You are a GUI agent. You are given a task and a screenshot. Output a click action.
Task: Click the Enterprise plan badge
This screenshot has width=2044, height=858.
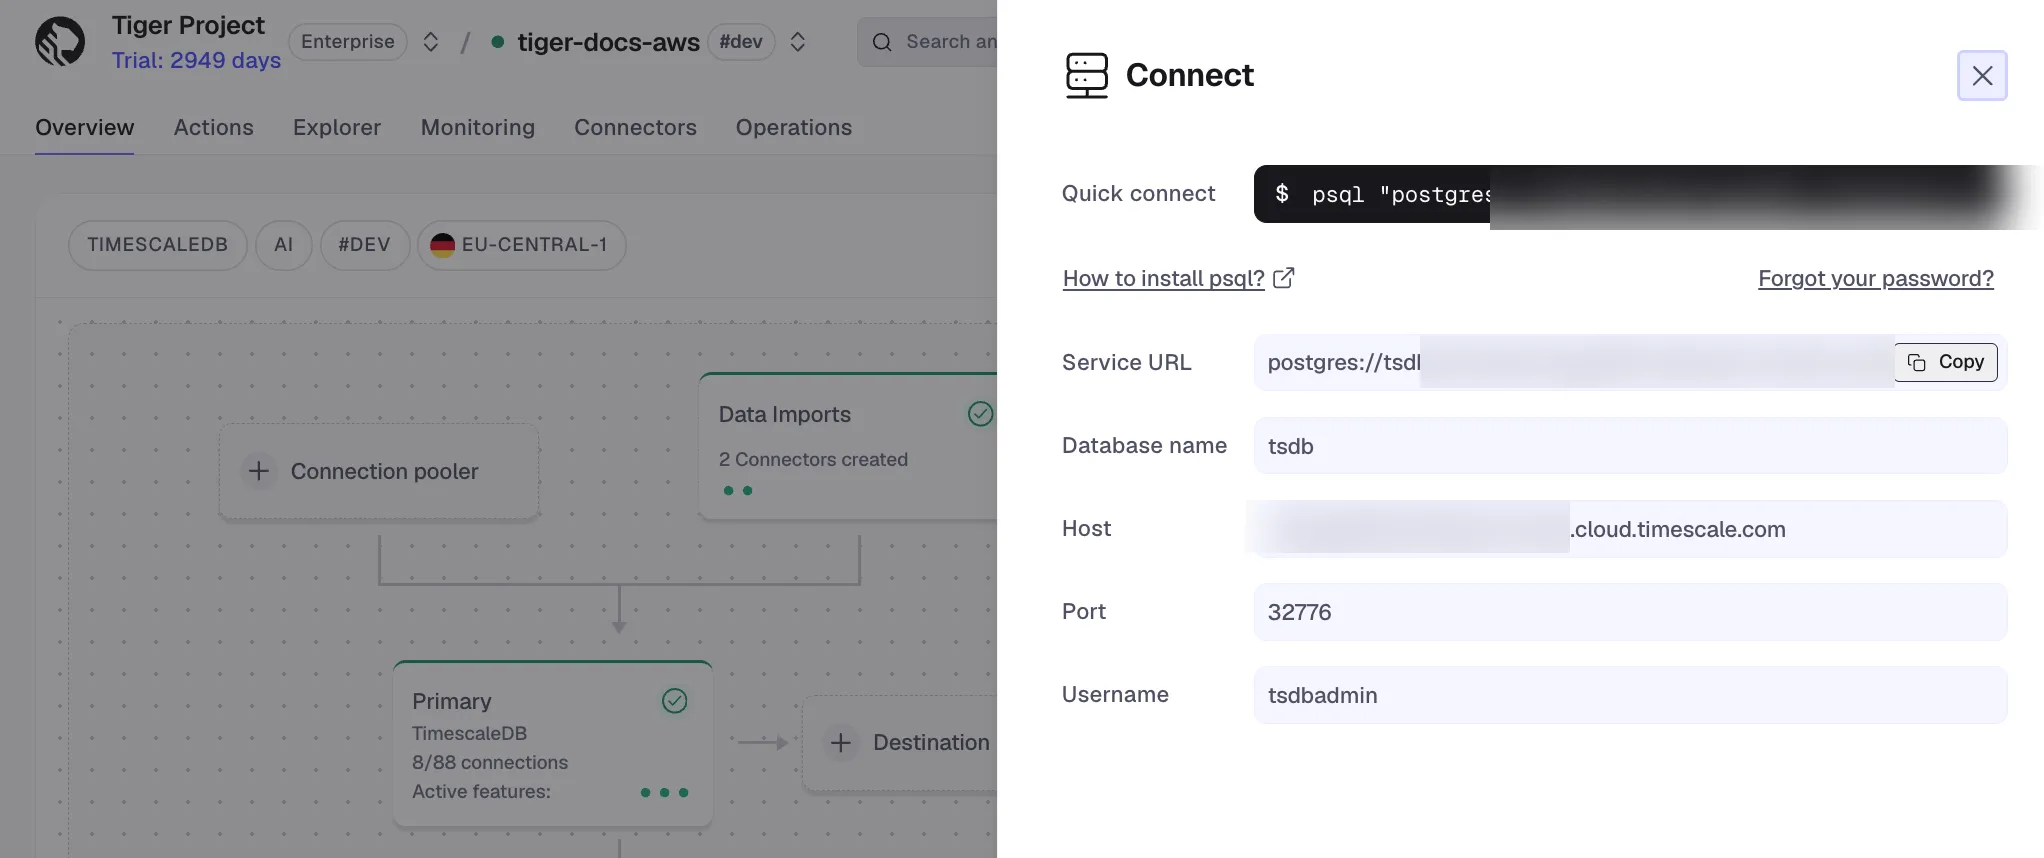coord(348,42)
